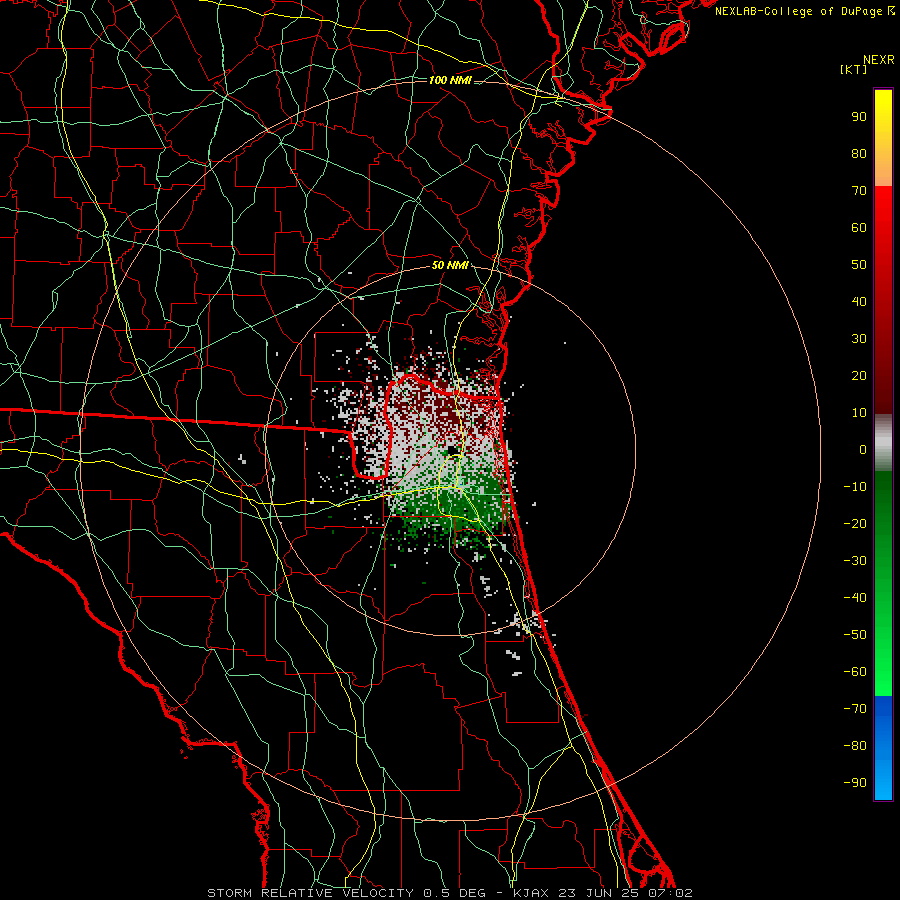Image resolution: width=900 pixels, height=900 pixels.
Task: Click the 60 value on the velocity scale
Action: click(859, 228)
